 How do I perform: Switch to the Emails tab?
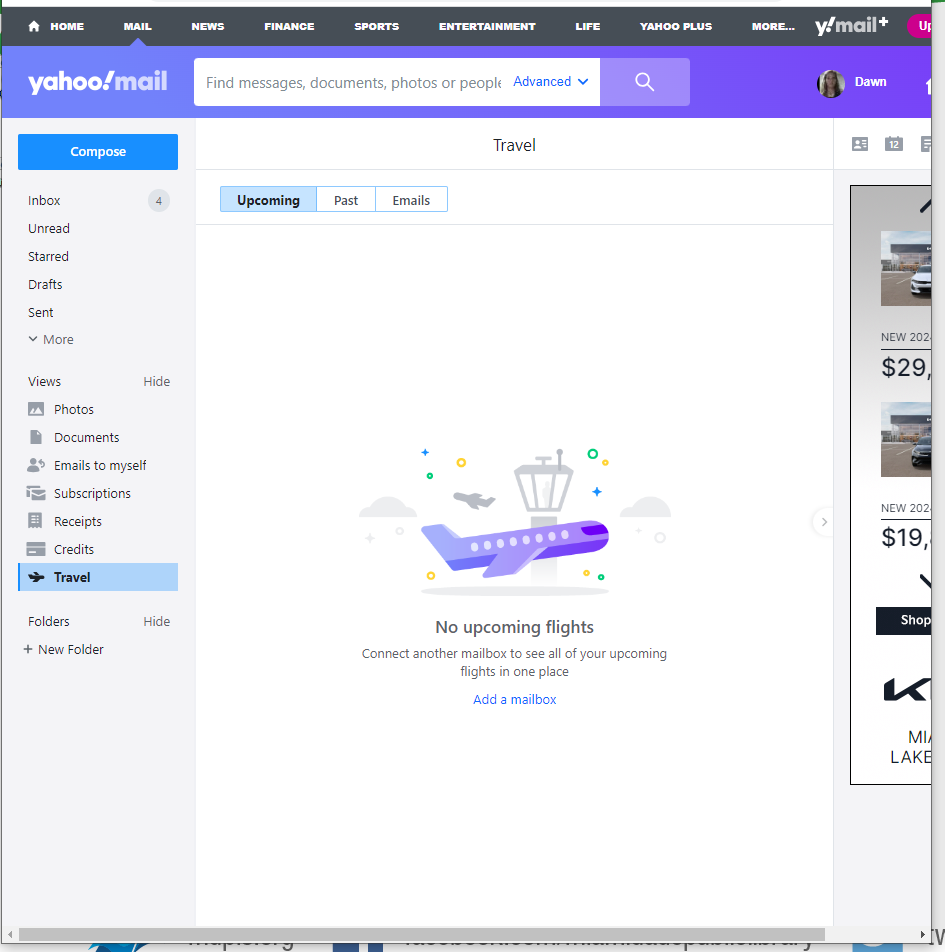411,200
